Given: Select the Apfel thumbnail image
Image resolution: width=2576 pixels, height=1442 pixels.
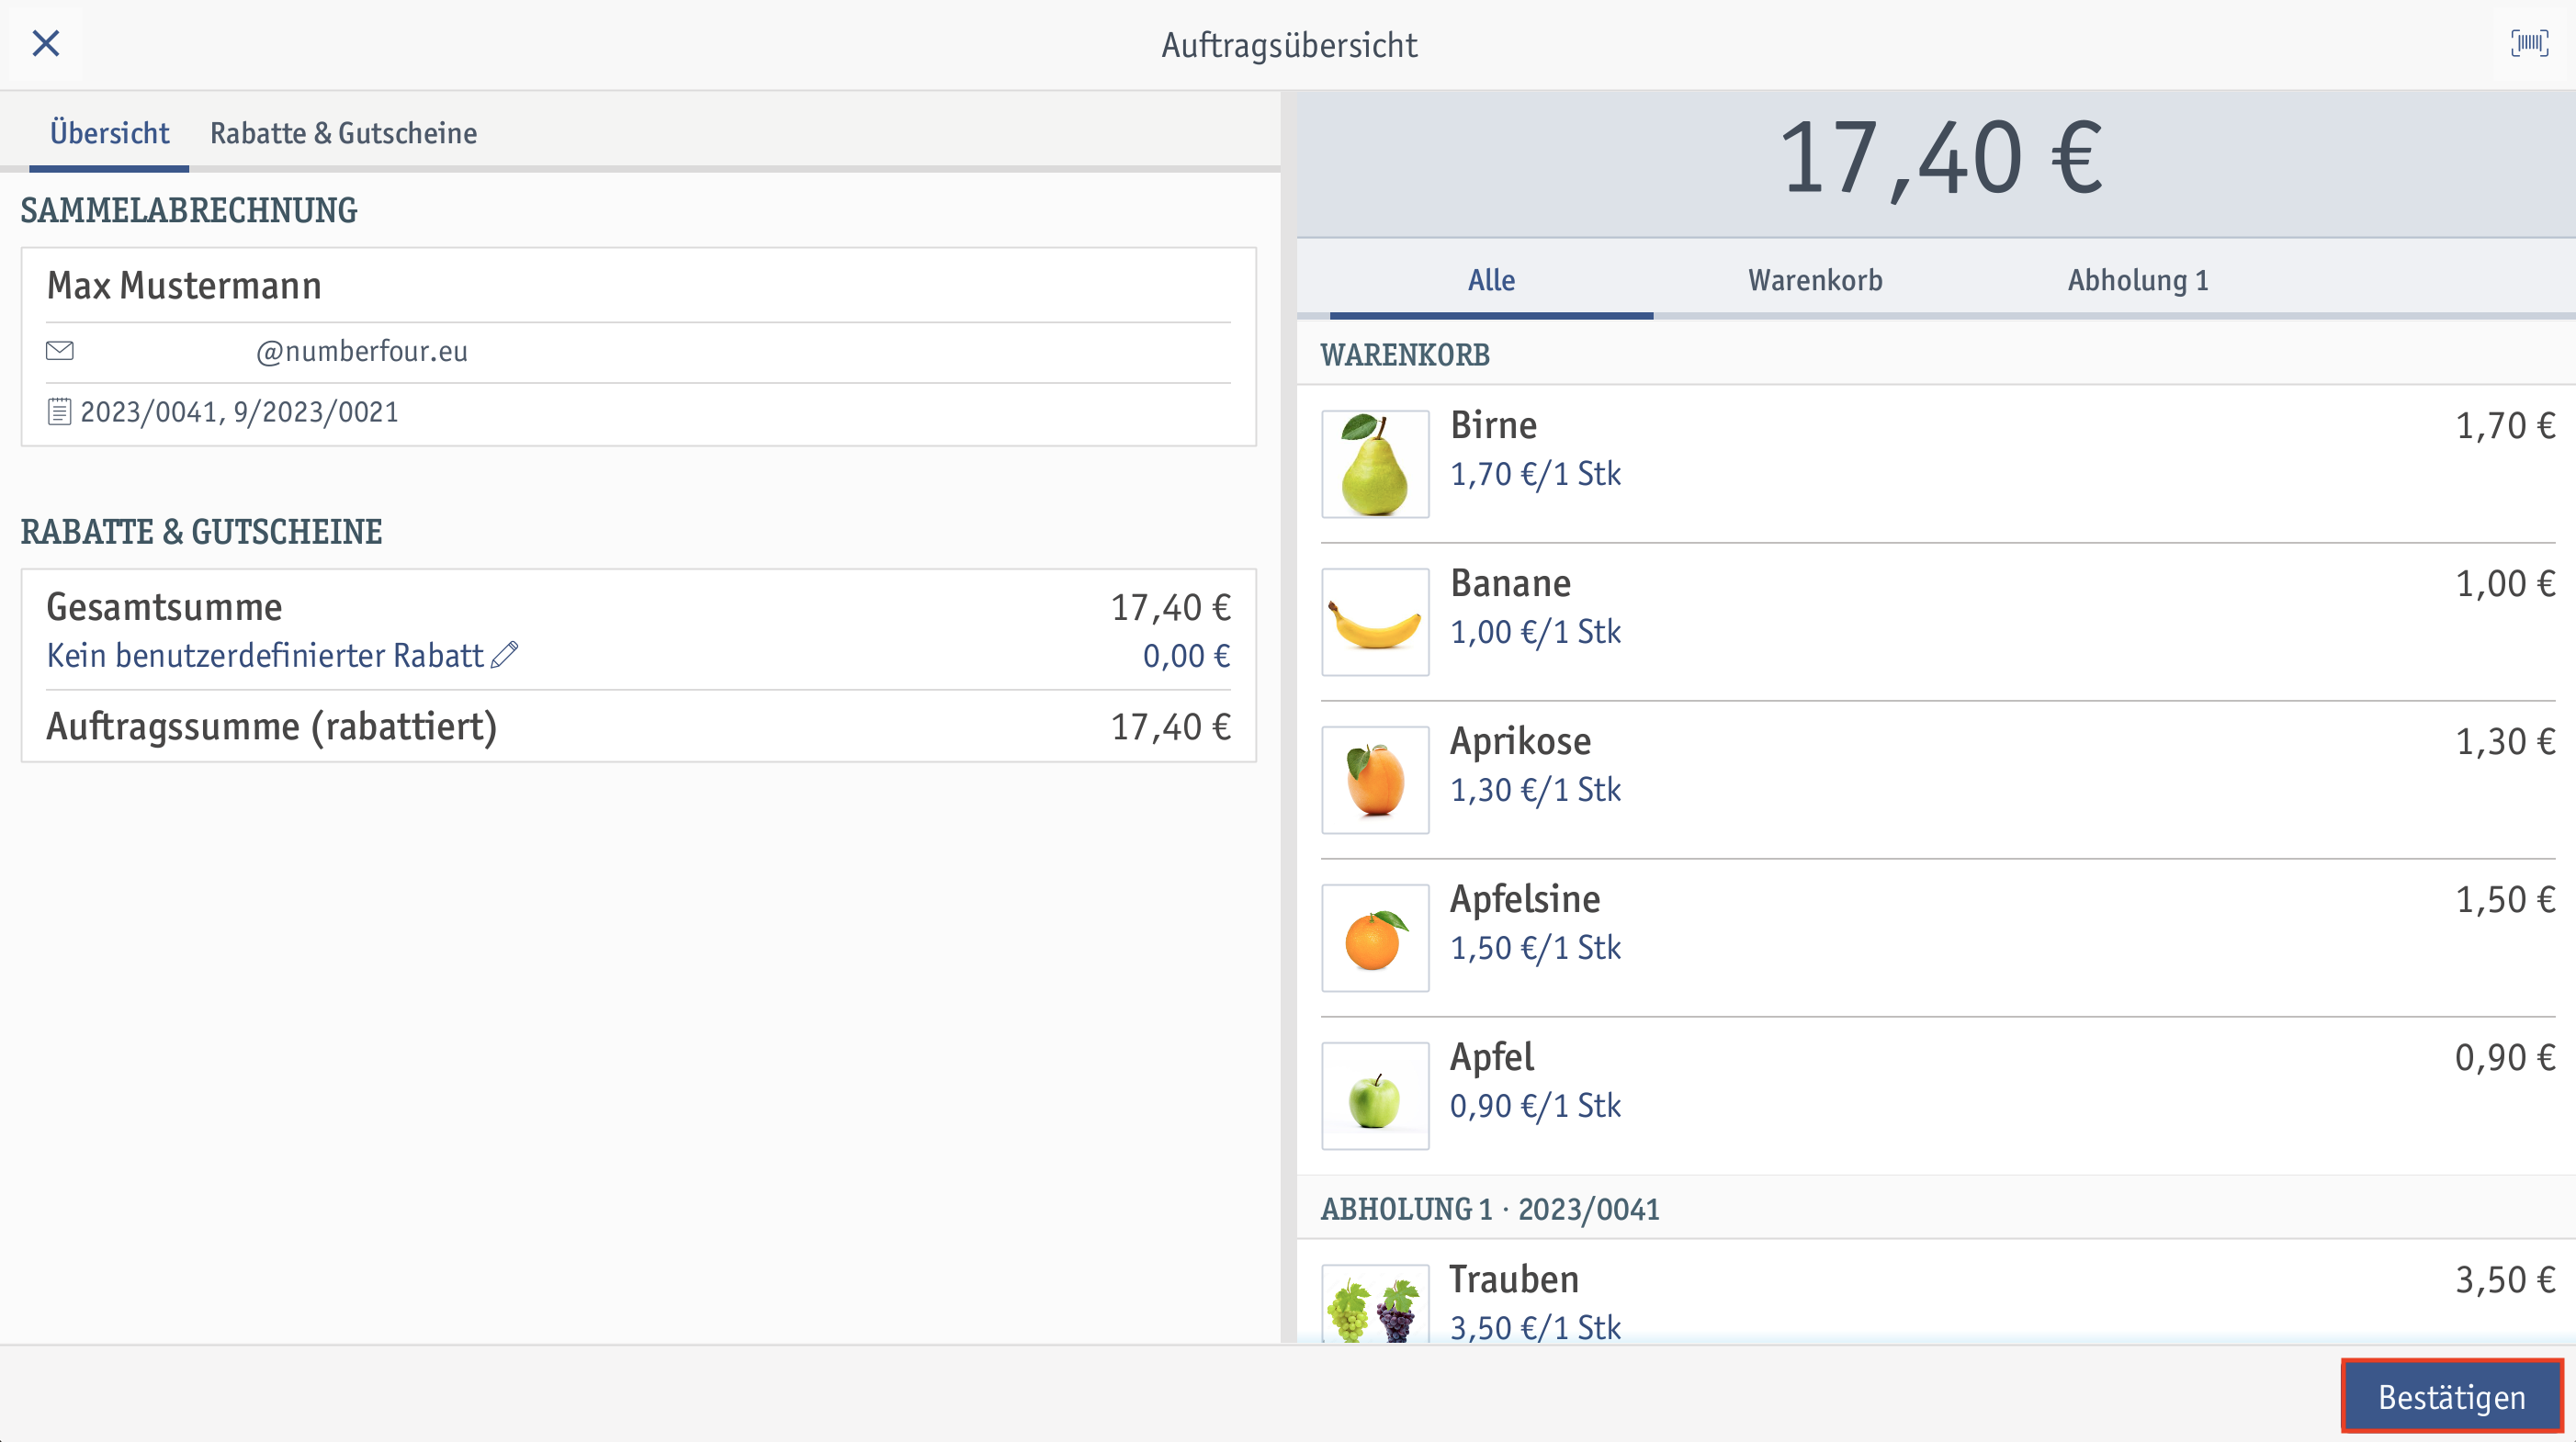Looking at the screenshot, I should [1375, 1096].
